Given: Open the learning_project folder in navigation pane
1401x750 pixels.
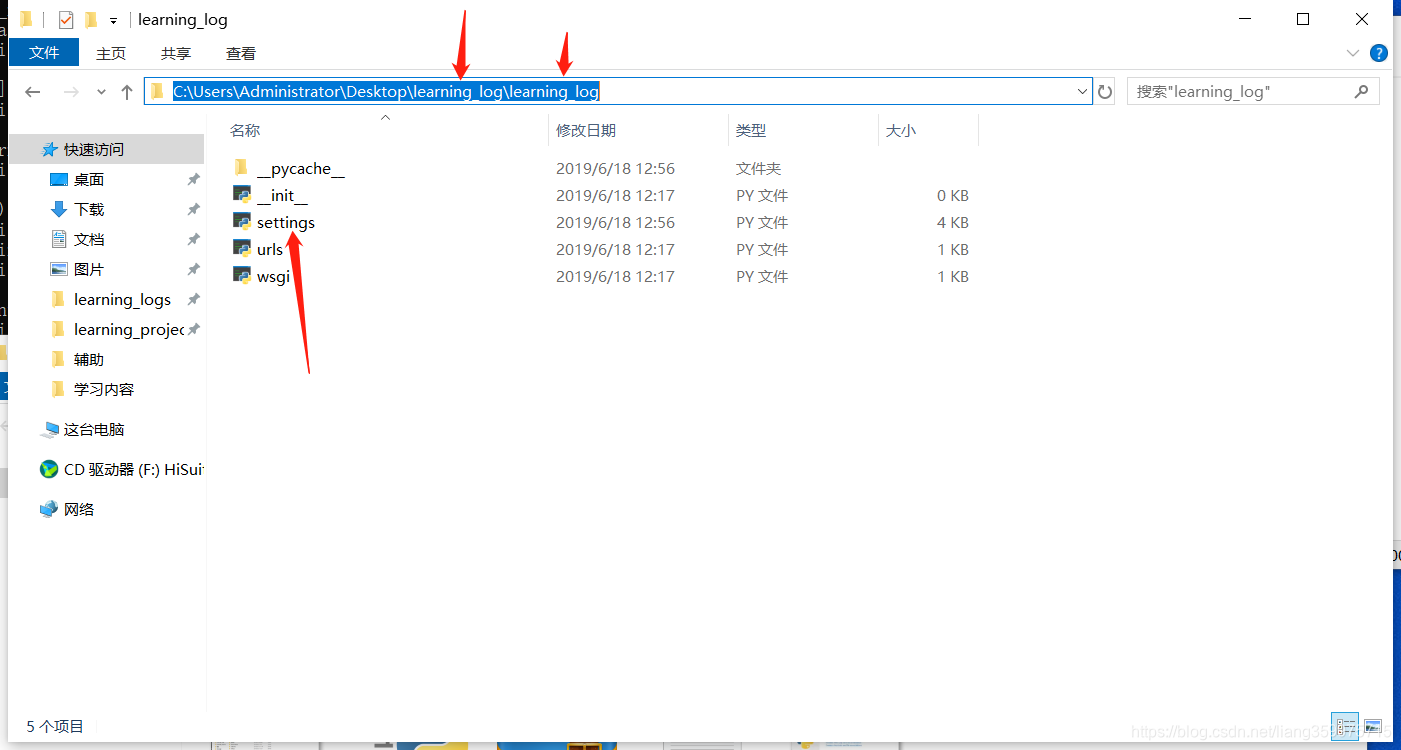Looking at the screenshot, I should pos(128,329).
